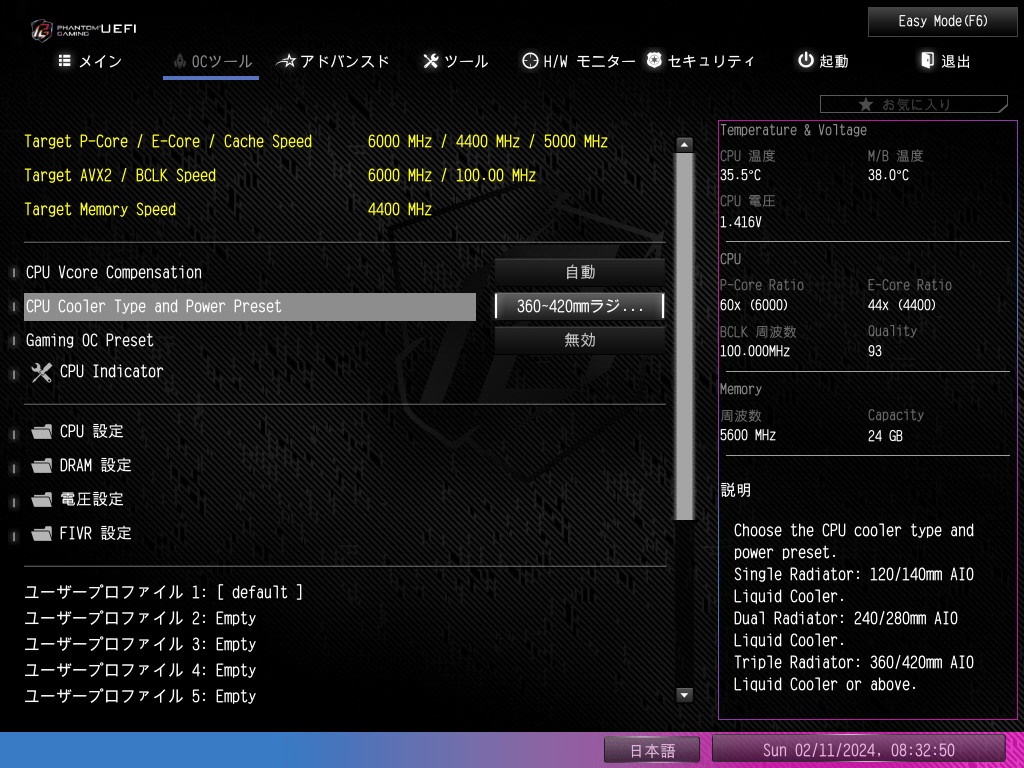This screenshot has height=768, width=1024.
Task: Click the Quality 93 value
Action: click(874, 351)
